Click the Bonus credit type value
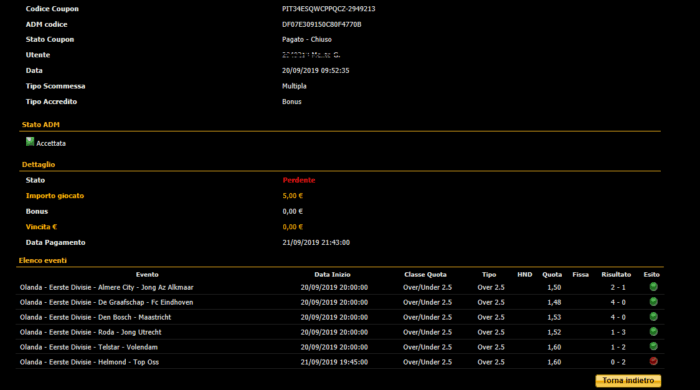 292,102
